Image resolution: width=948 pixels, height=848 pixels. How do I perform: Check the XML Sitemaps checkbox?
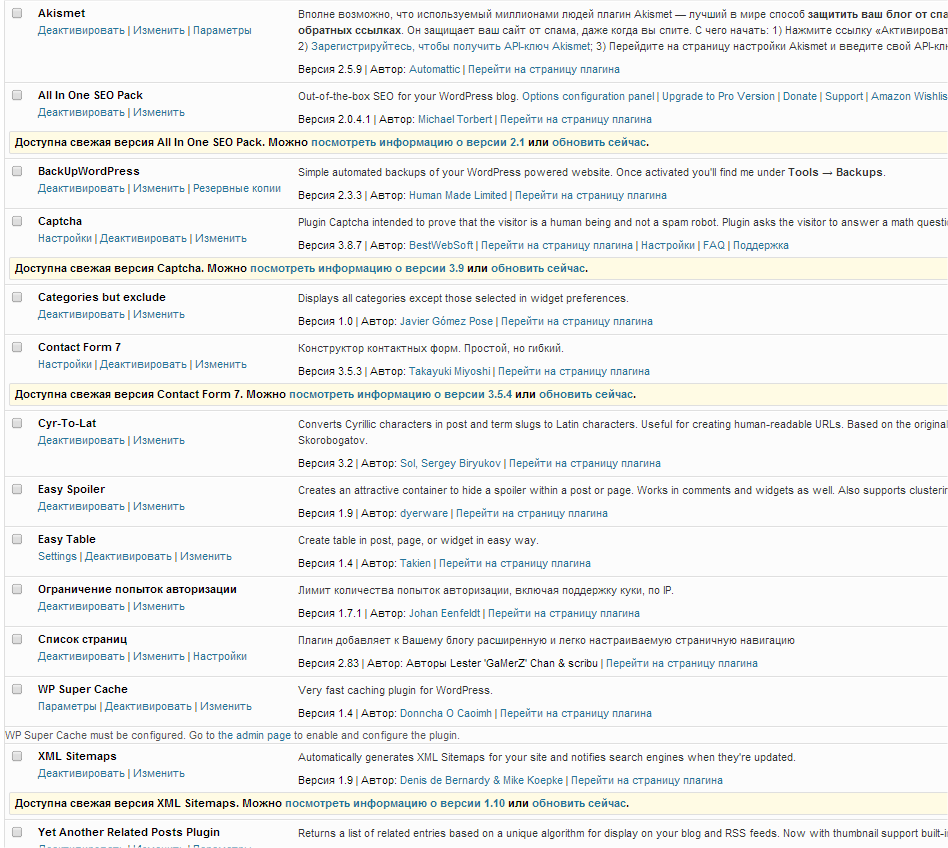pos(17,756)
